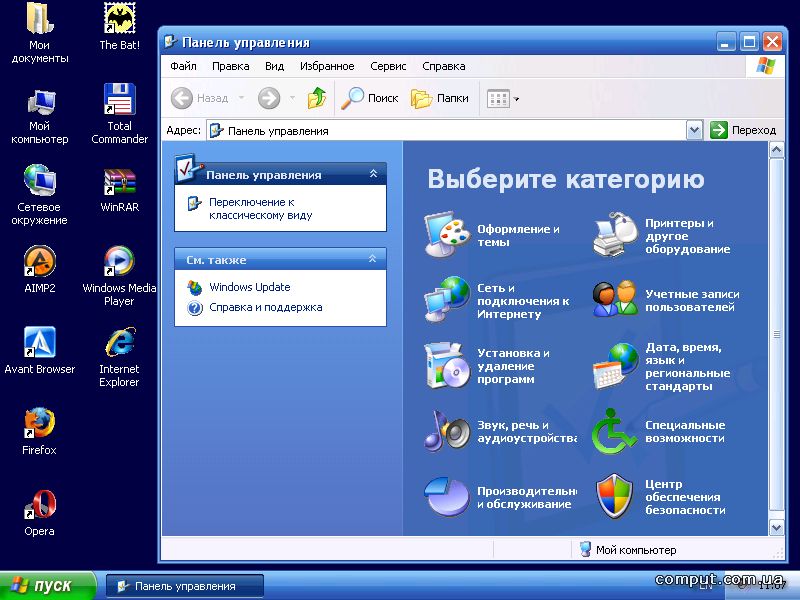
Task: Open the Оформление и темы category icon
Action: 447,235
